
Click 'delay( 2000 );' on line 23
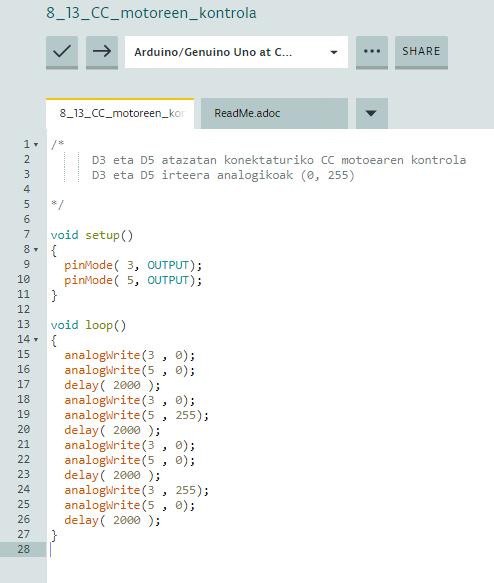[112, 476]
